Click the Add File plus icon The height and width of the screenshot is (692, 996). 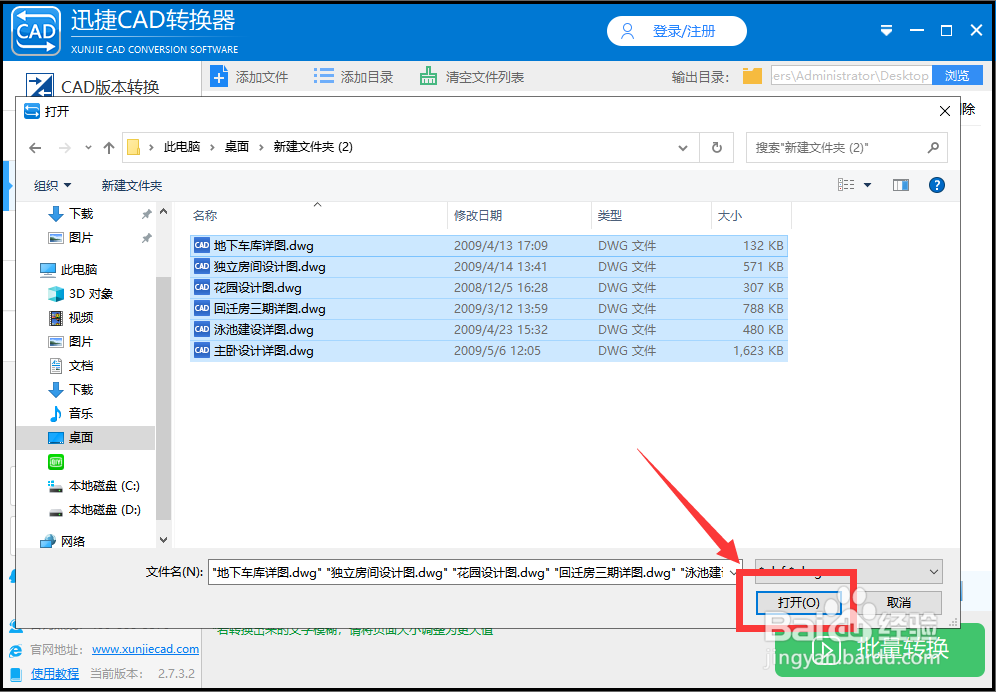[x=219, y=76]
